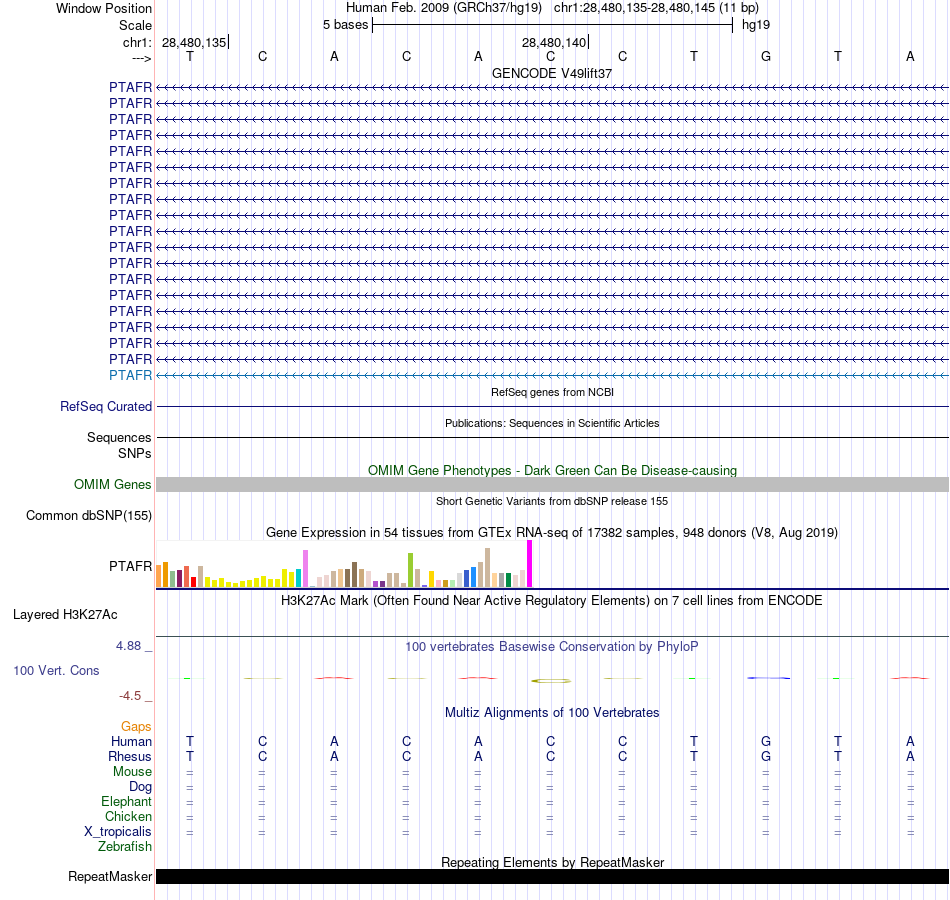Click the Common dbSNP(155) label
Screen dimensions: 950x900
click(88, 516)
